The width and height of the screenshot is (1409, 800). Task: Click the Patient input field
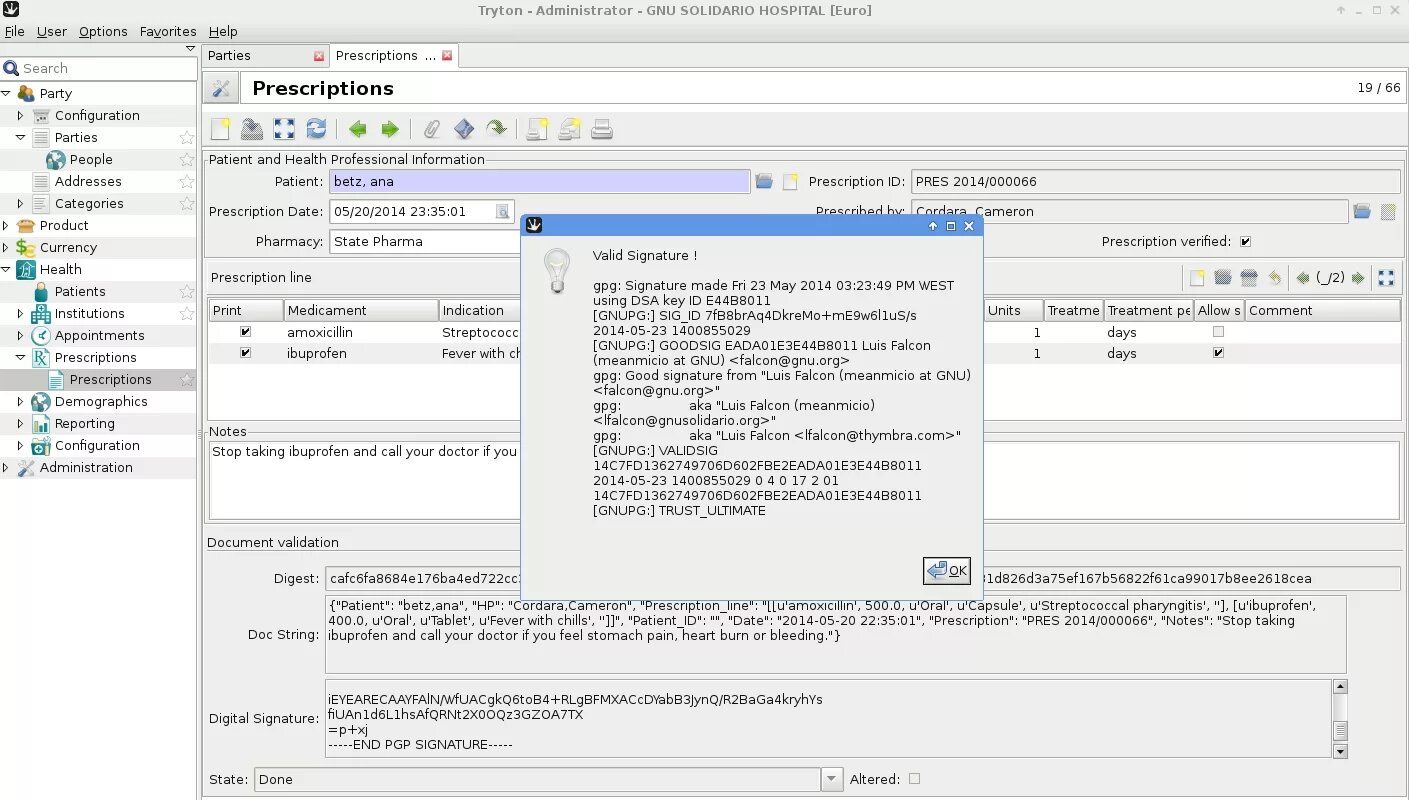tap(539, 181)
